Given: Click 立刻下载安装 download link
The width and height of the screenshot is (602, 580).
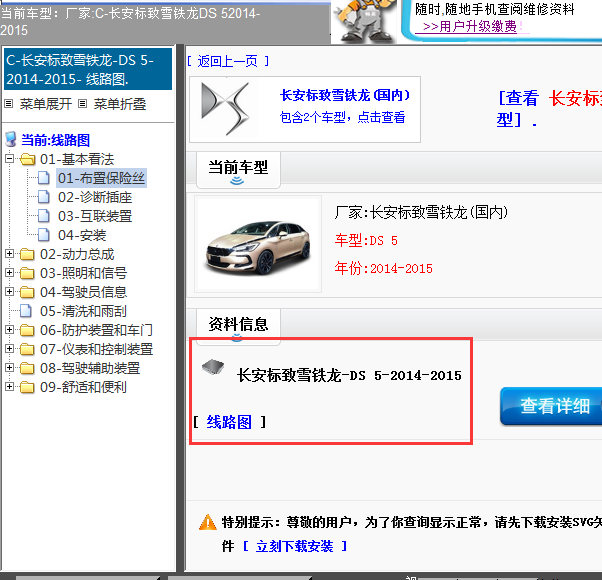Looking at the screenshot, I should 294,546.
